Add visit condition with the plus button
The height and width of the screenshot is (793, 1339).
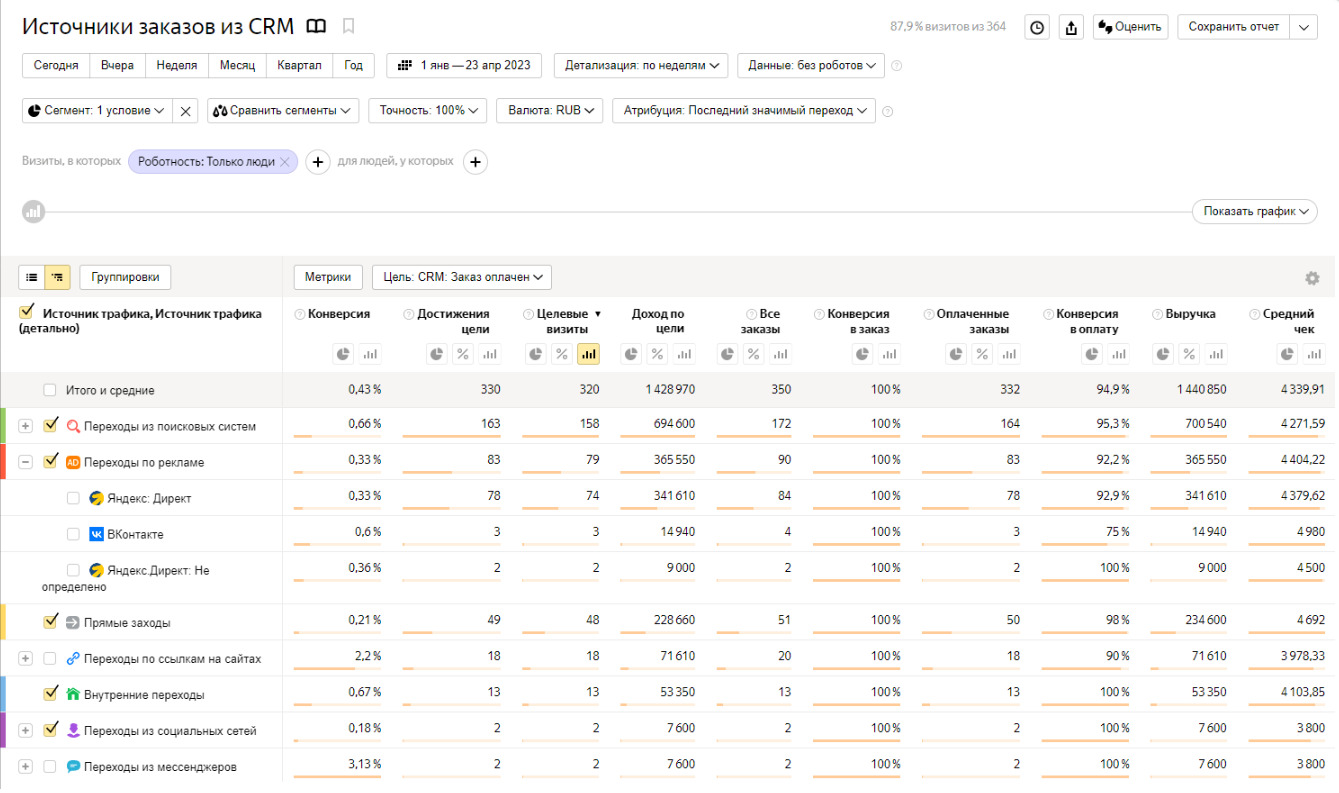[x=317, y=162]
